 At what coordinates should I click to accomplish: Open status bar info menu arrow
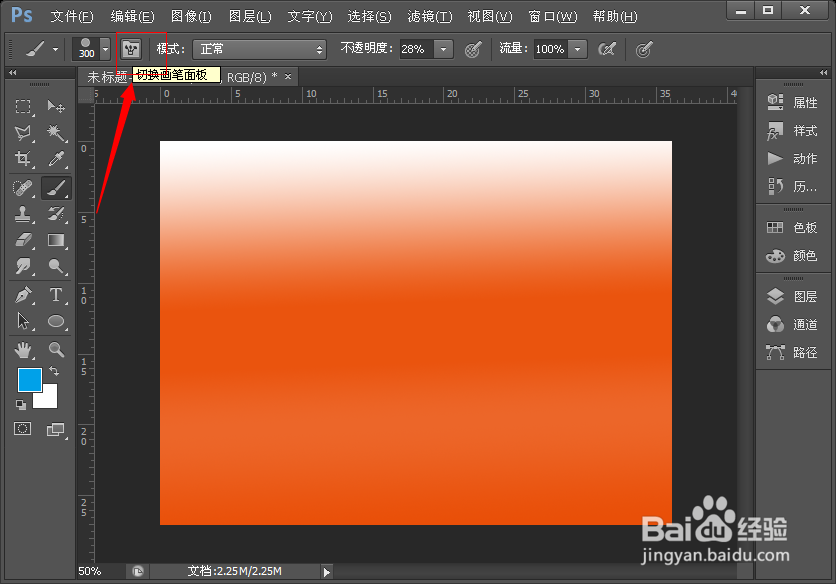(327, 572)
